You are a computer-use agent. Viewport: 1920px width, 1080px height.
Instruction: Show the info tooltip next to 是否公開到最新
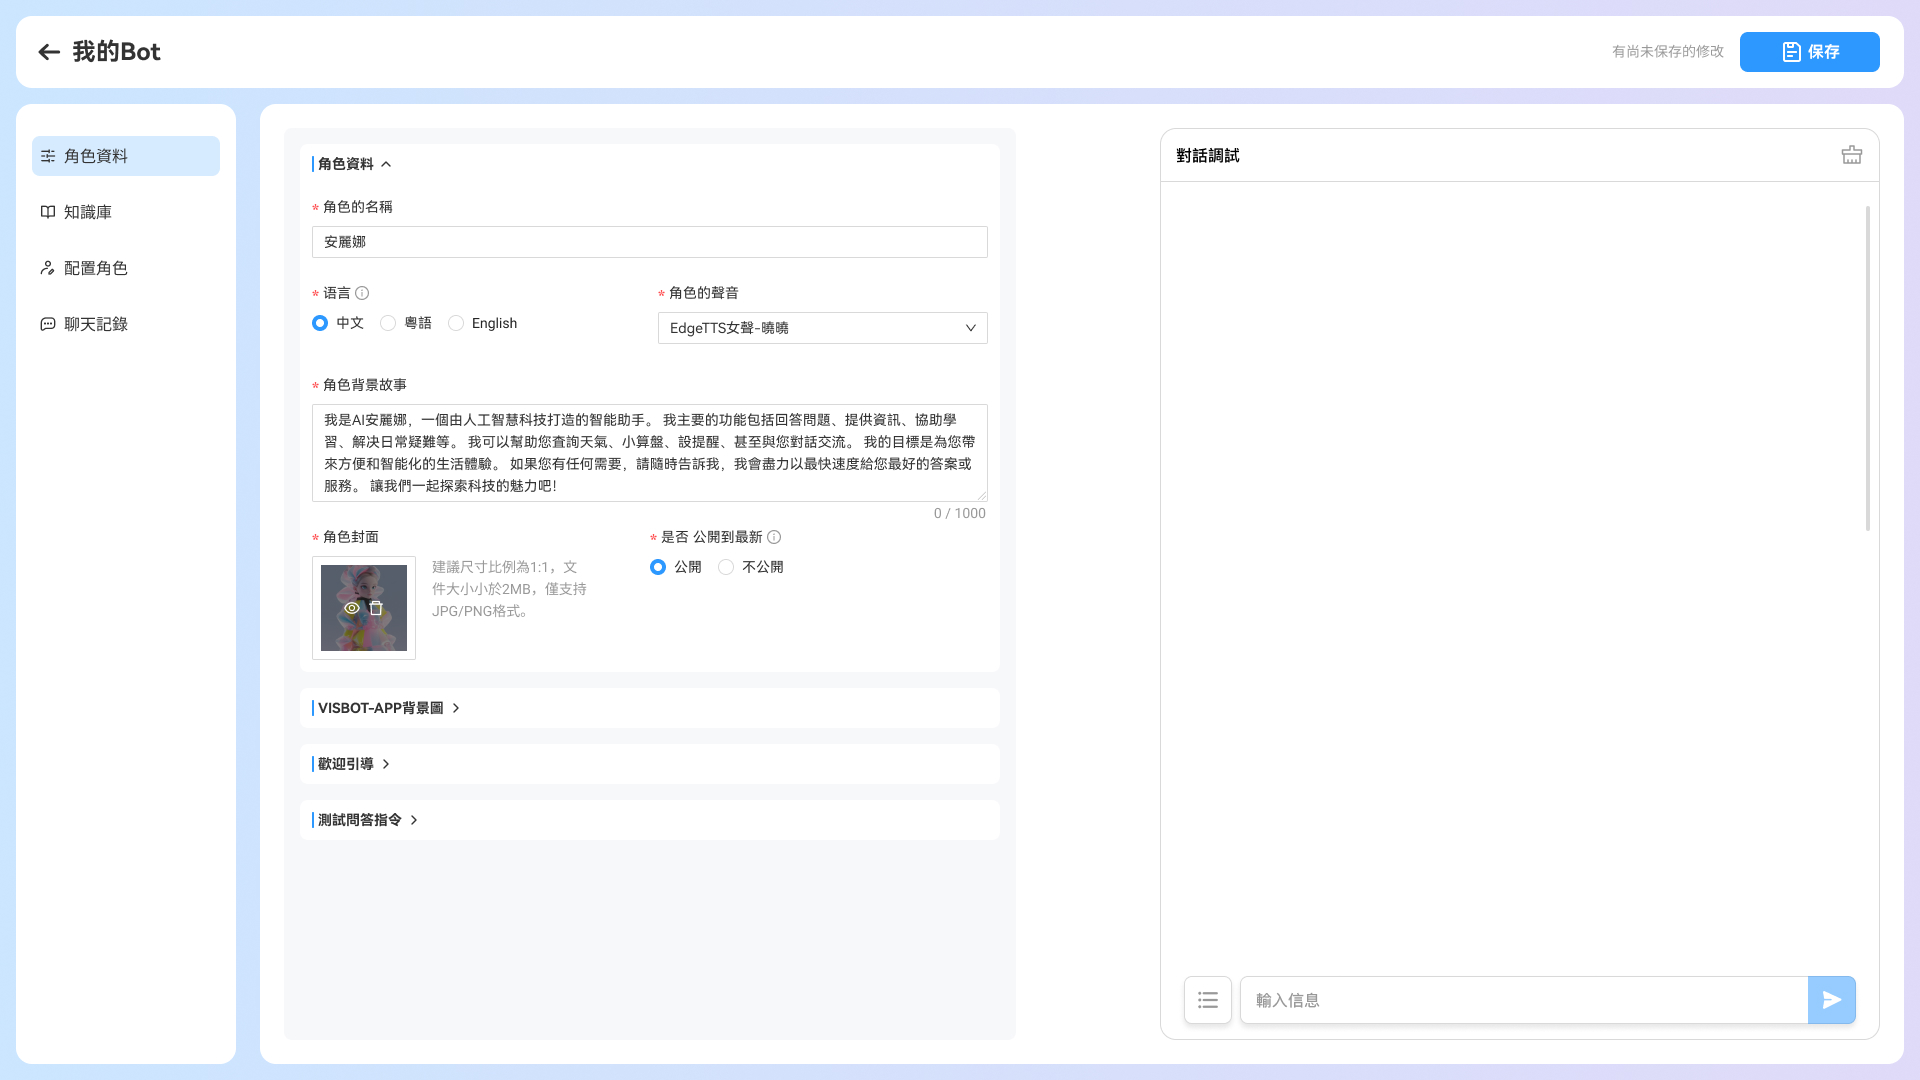(x=774, y=537)
